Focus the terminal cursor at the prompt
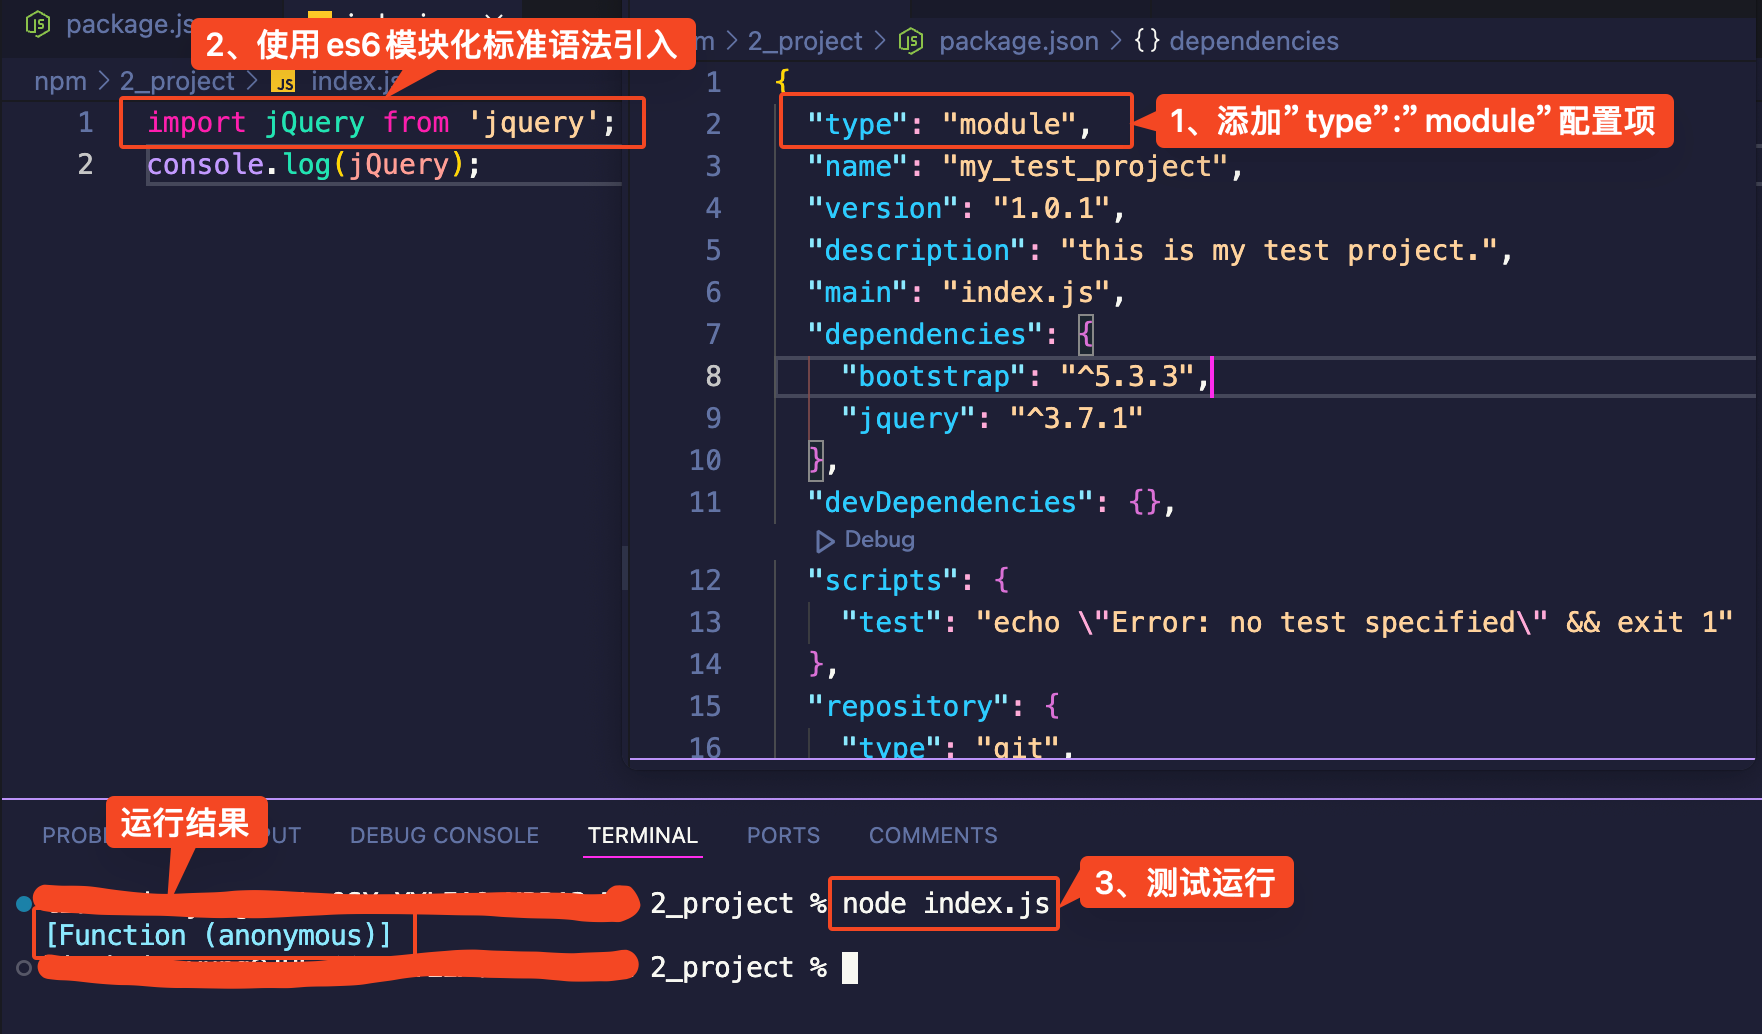 pyautogui.click(x=850, y=968)
